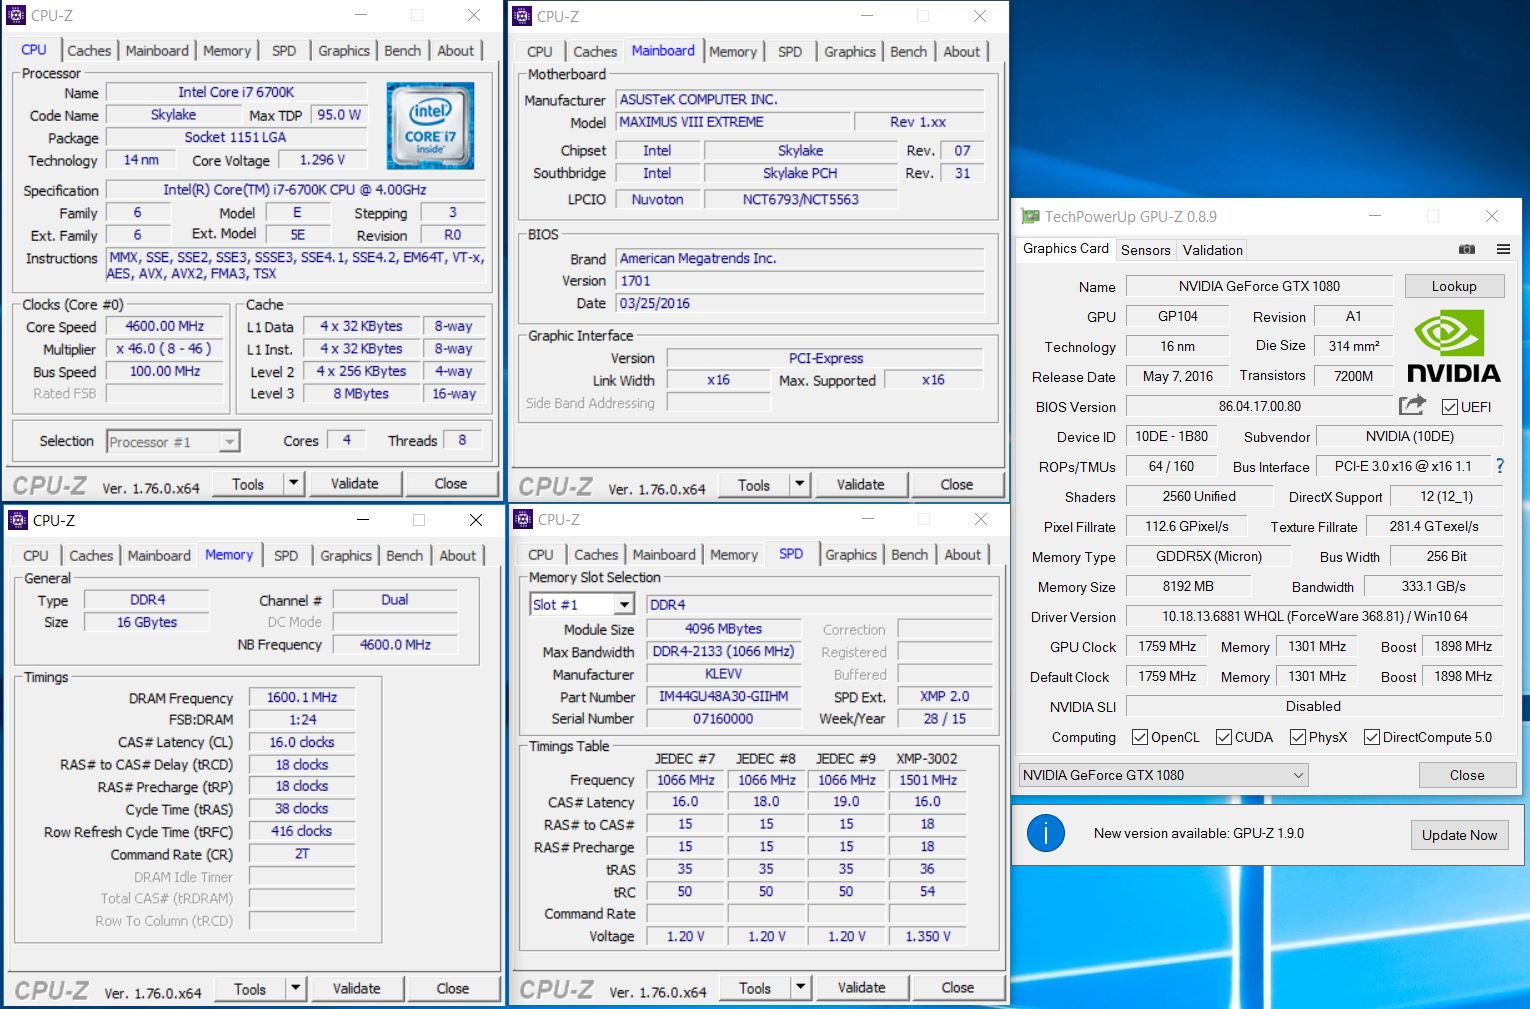Screen dimensions: 1530x1009
Task: Click Validate in the Mainboard window
Action: coord(860,485)
